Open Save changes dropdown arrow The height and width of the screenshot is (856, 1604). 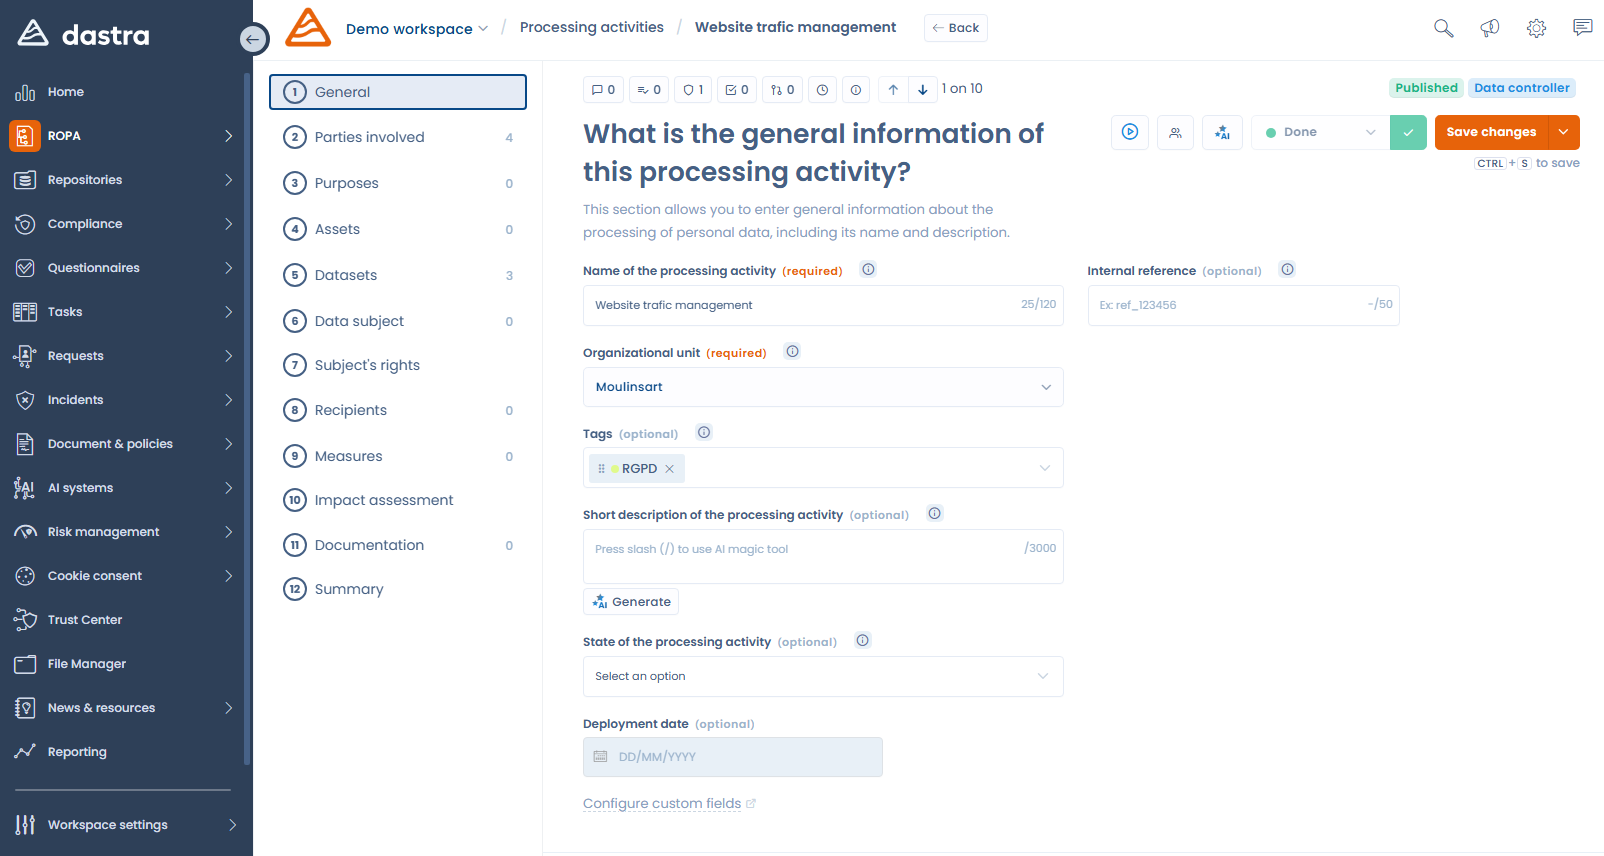1564,132
